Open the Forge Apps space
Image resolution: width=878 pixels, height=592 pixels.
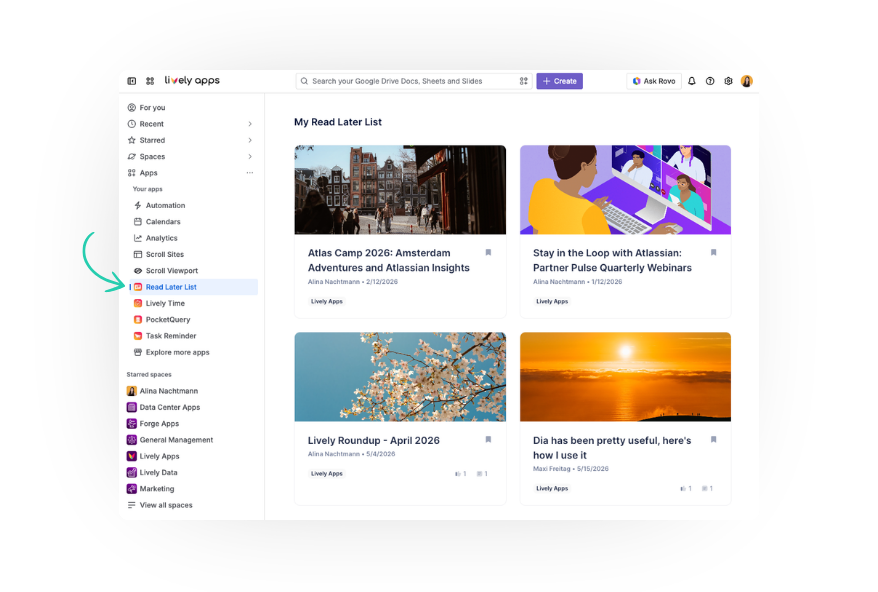point(159,423)
